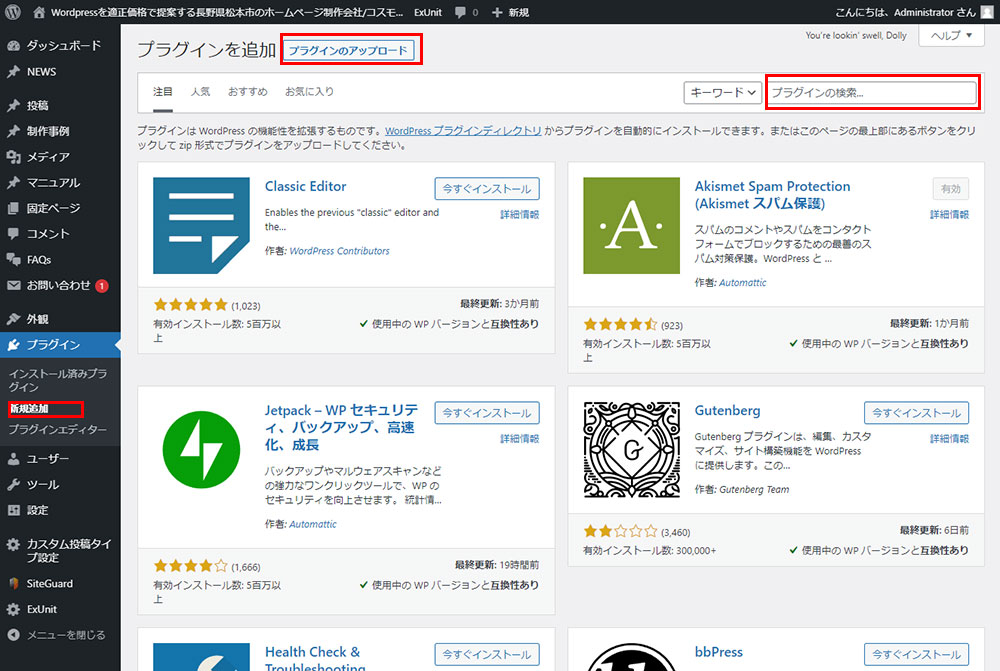Switch to the 人気 tab

point(200,91)
